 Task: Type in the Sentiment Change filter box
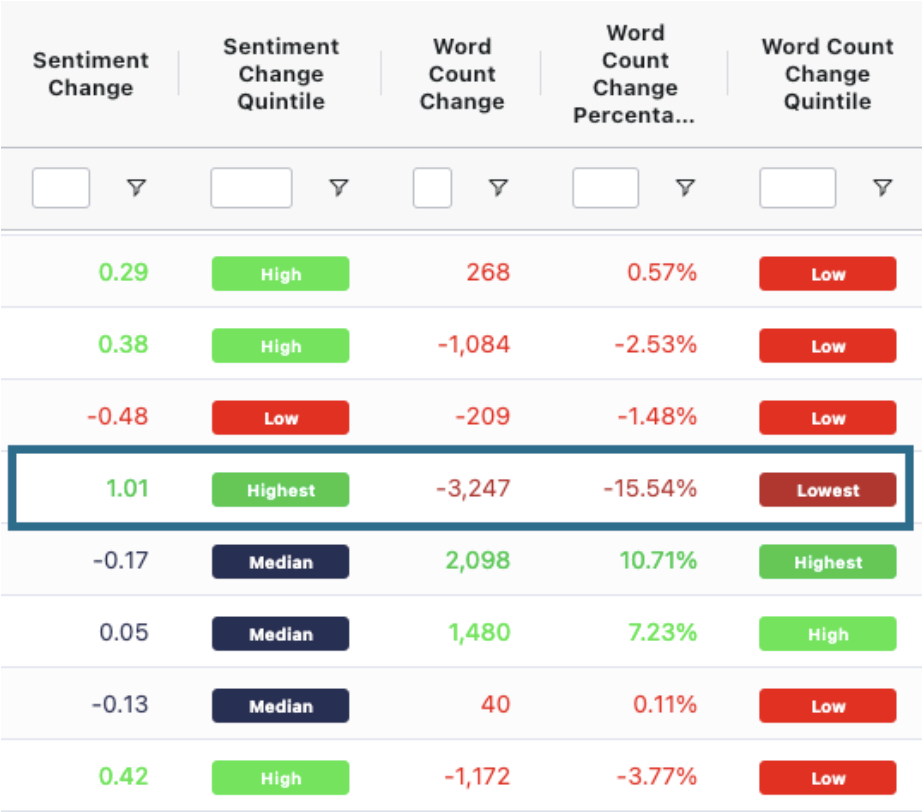coord(61,187)
